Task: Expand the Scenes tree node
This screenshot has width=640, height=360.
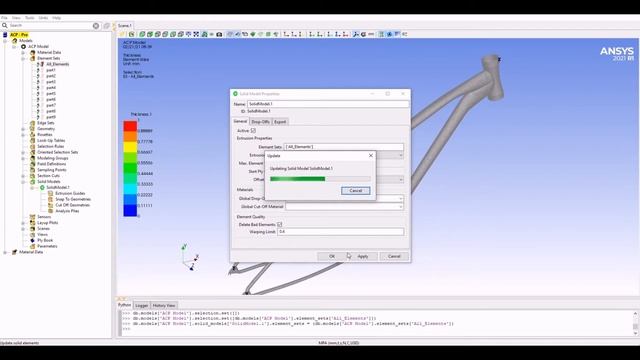Action: (x=23, y=229)
